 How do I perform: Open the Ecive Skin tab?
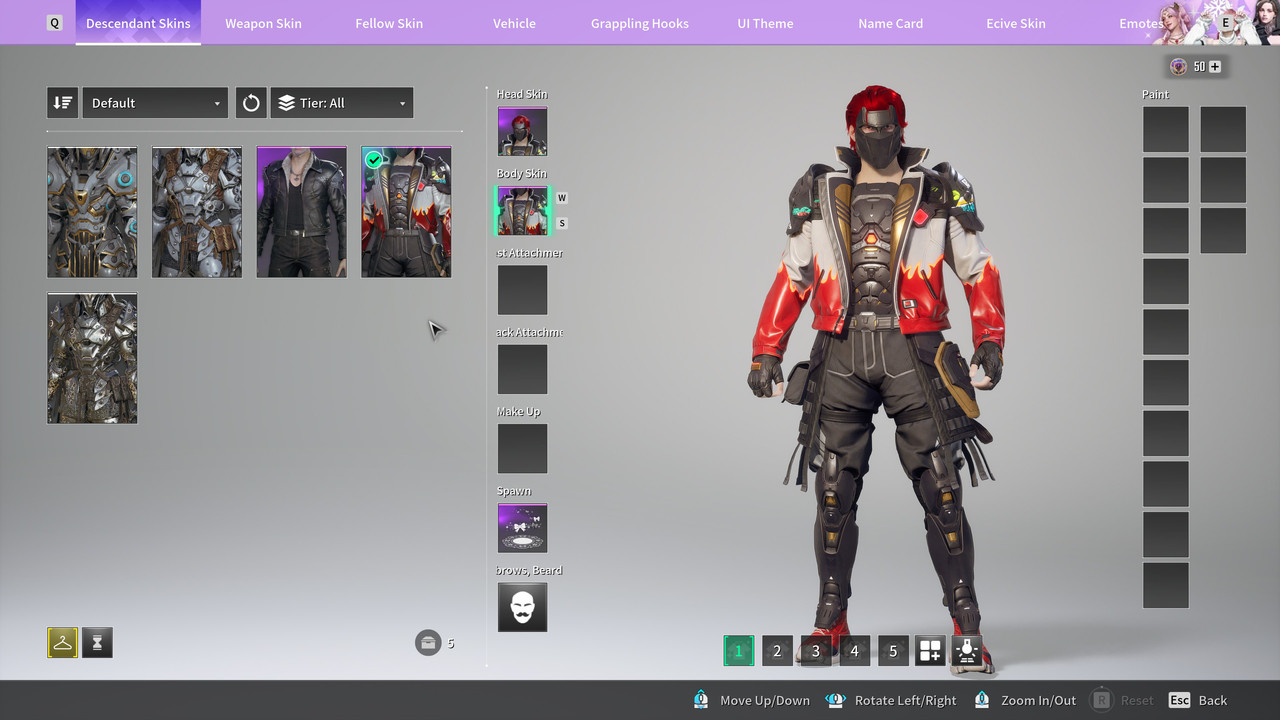[1016, 23]
